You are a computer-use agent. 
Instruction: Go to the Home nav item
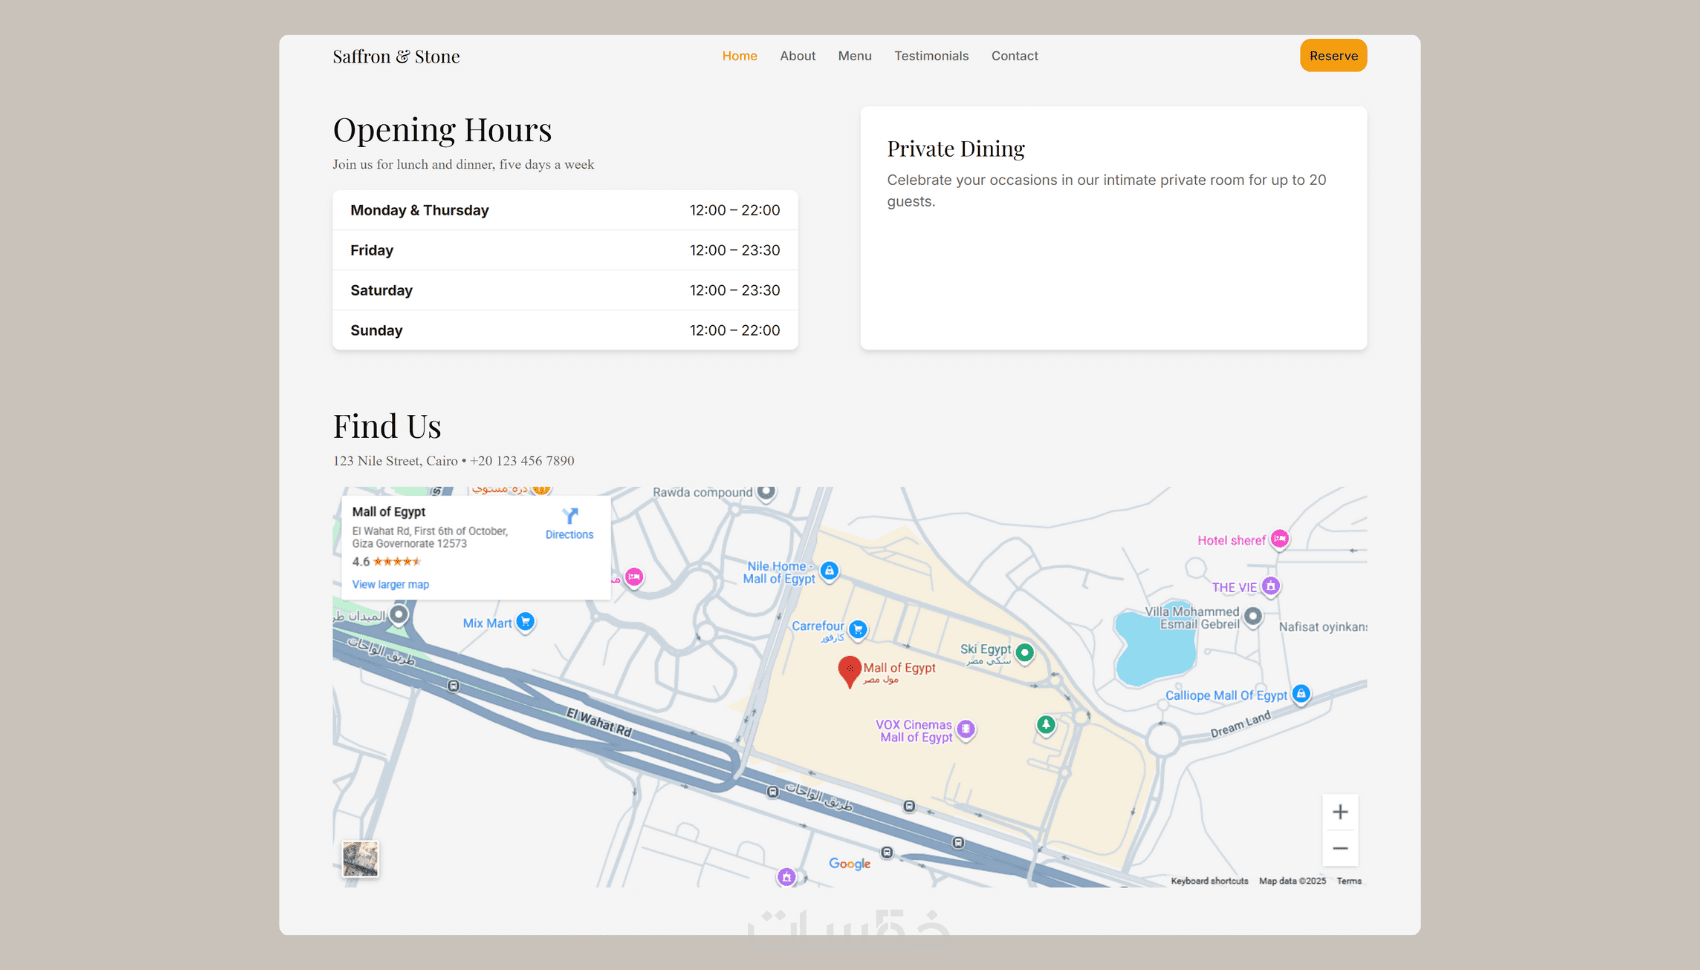740,56
